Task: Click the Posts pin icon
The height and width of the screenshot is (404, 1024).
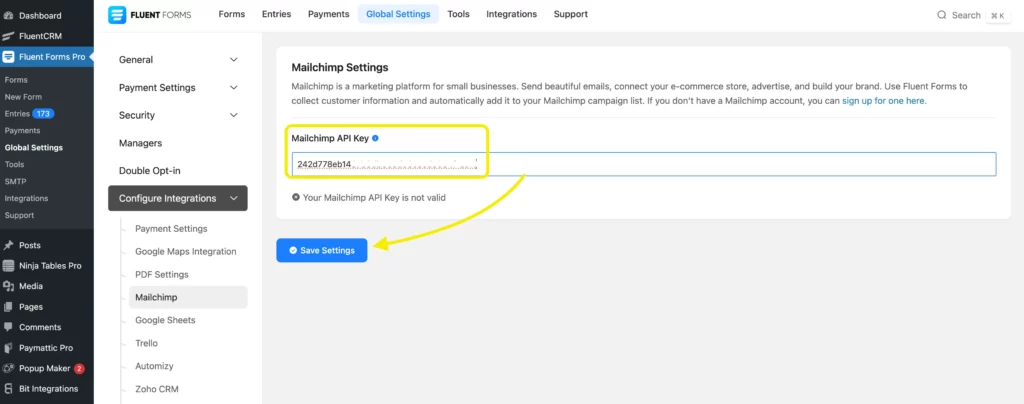Action: (8, 245)
